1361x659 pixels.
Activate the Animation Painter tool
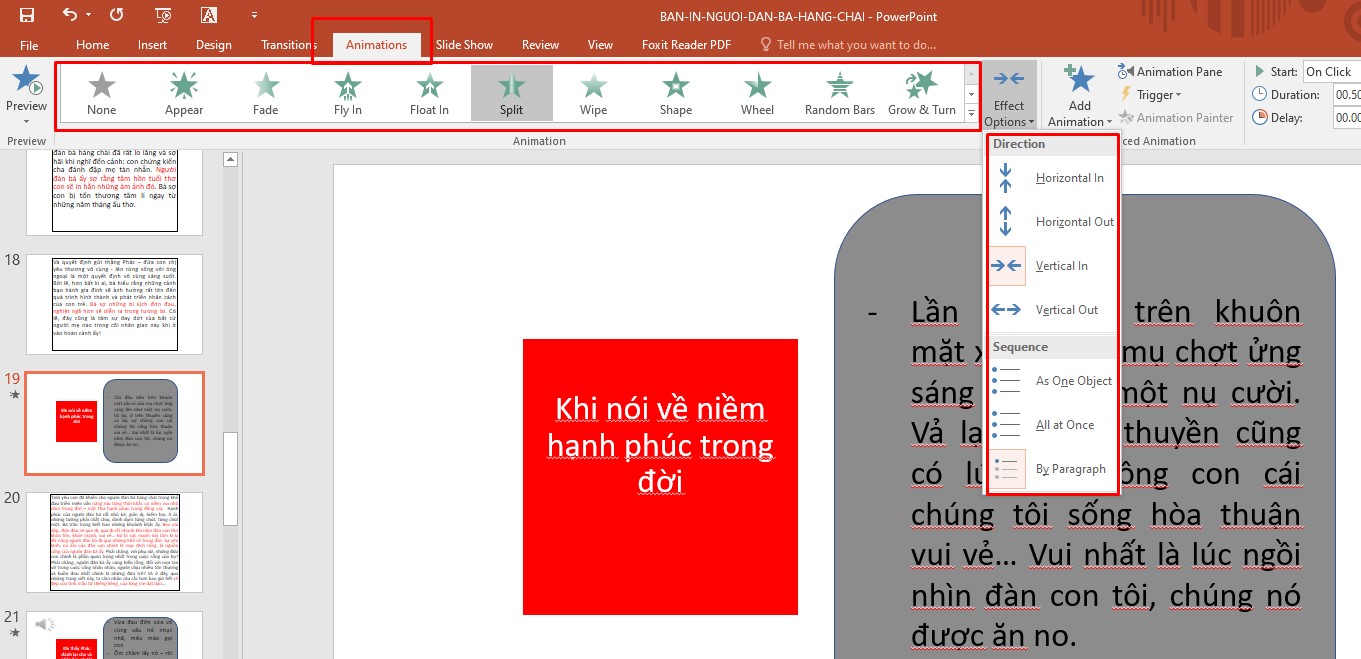[1176, 117]
